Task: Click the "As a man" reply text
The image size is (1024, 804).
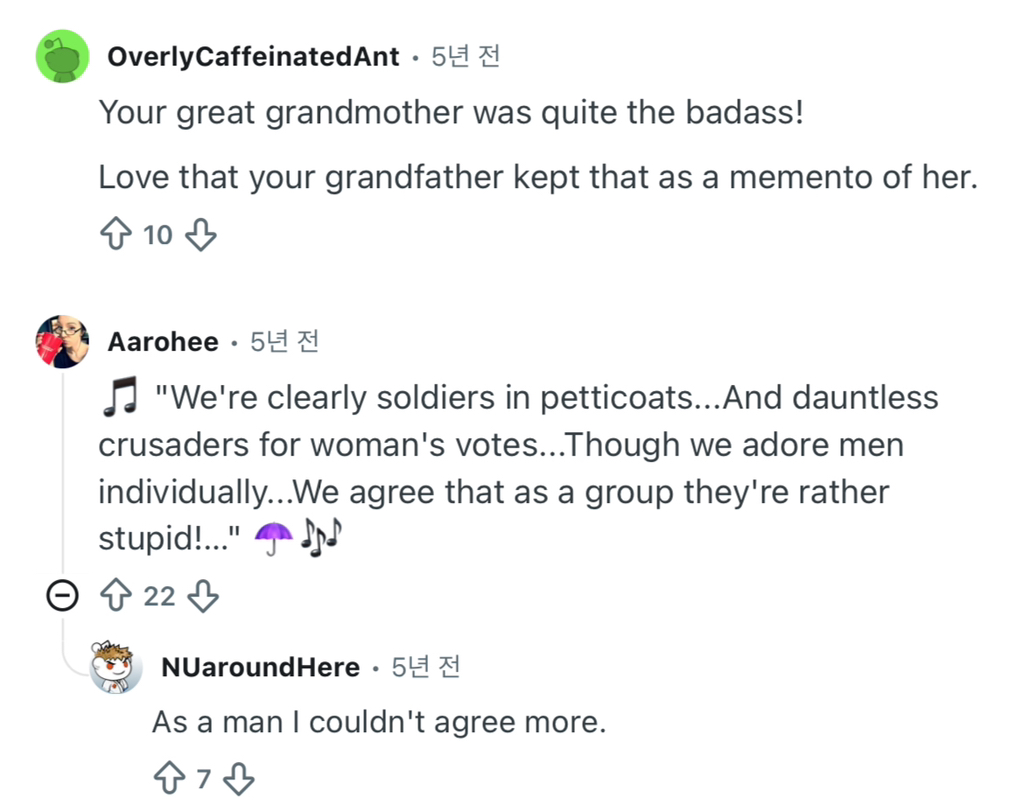Action: pos(379,721)
